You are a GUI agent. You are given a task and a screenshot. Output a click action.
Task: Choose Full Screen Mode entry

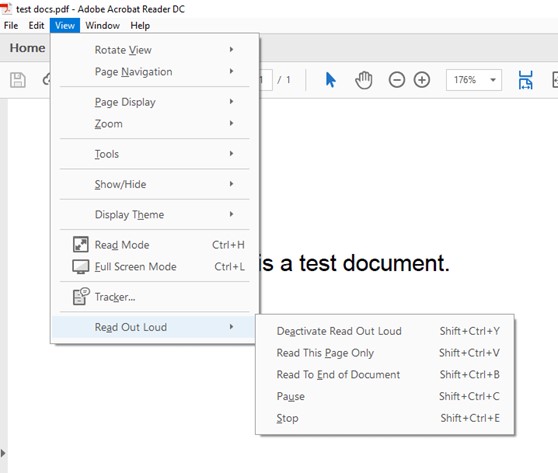[x=154, y=266]
